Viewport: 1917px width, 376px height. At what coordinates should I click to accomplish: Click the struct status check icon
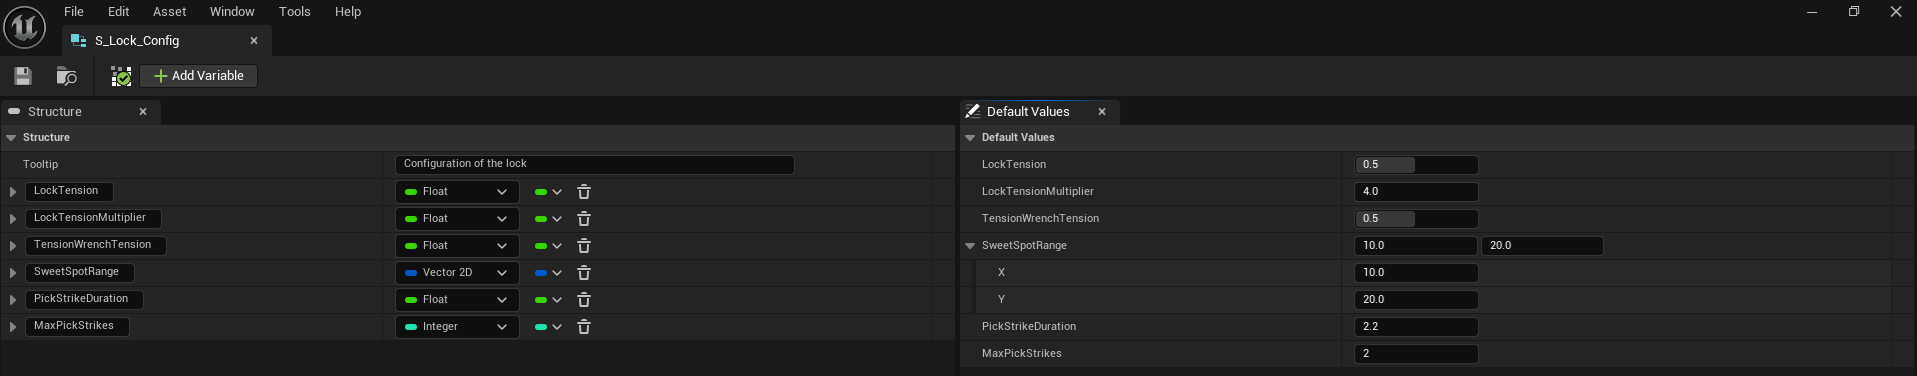click(x=121, y=76)
